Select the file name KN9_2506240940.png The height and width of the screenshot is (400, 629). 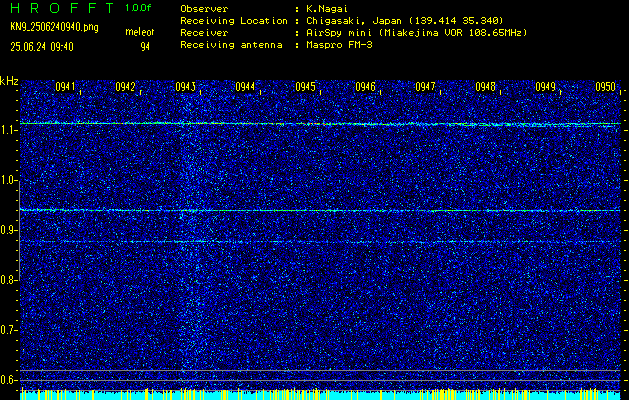coord(54,27)
